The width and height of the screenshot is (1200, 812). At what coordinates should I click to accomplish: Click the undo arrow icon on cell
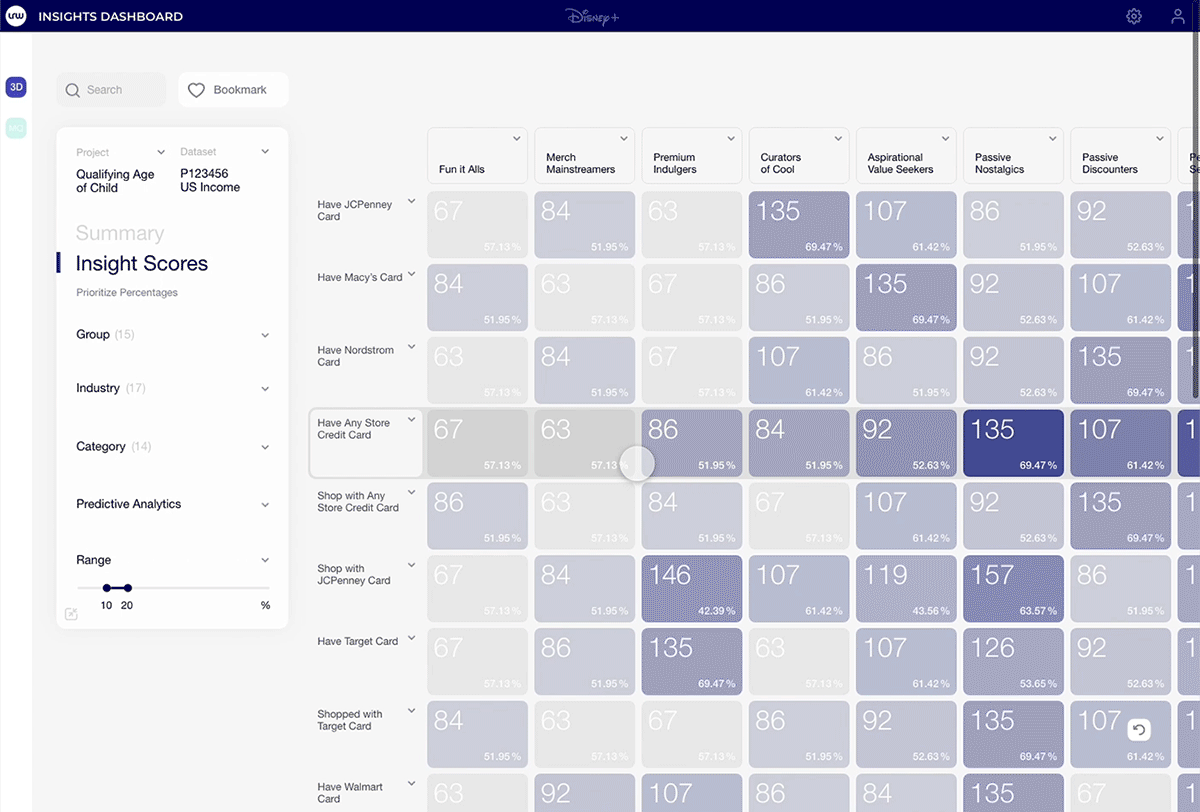point(1138,730)
